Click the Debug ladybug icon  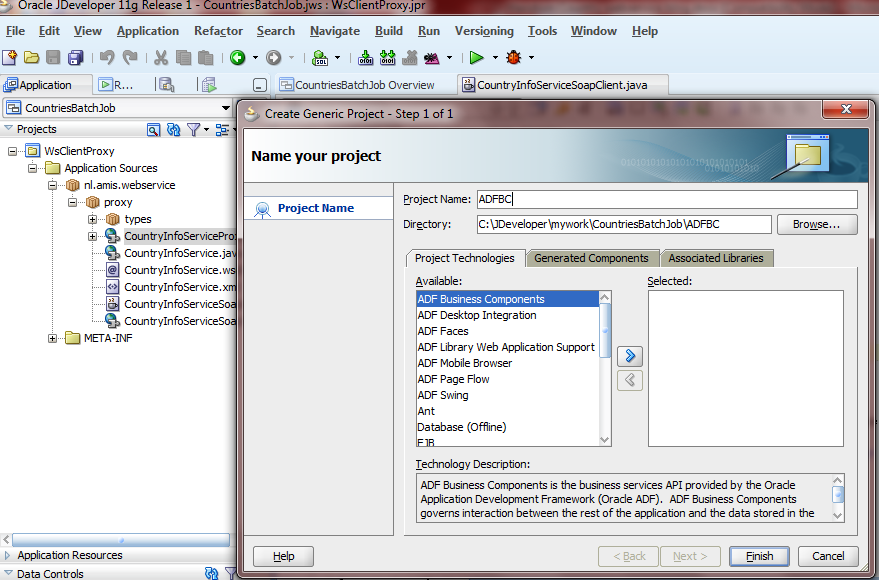pos(513,58)
